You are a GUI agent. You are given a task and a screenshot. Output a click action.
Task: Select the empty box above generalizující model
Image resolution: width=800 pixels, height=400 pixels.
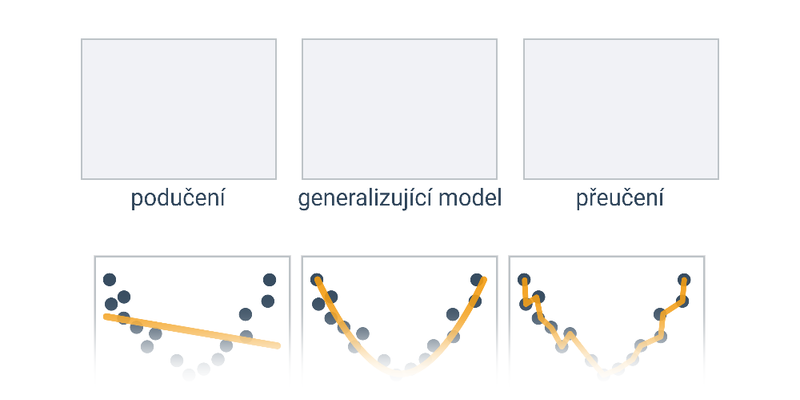(399, 109)
